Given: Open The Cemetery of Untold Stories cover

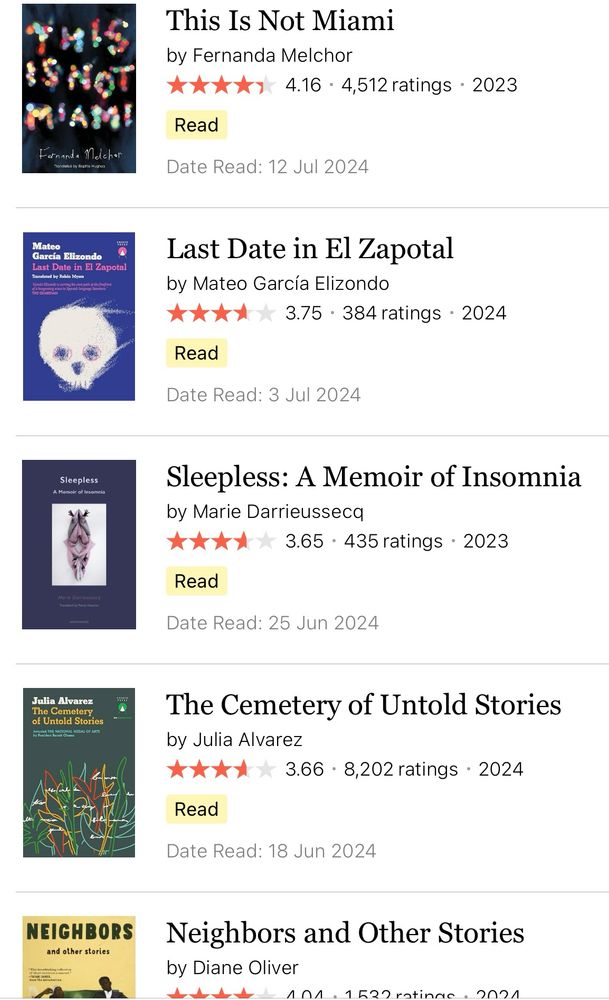Looking at the screenshot, I should (79, 772).
